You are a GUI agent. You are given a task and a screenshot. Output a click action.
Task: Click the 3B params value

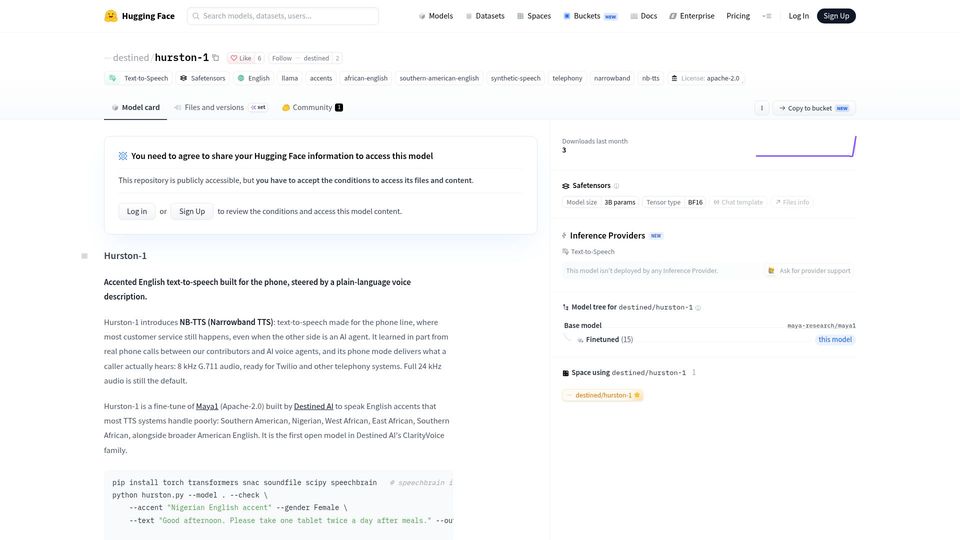point(620,202)
